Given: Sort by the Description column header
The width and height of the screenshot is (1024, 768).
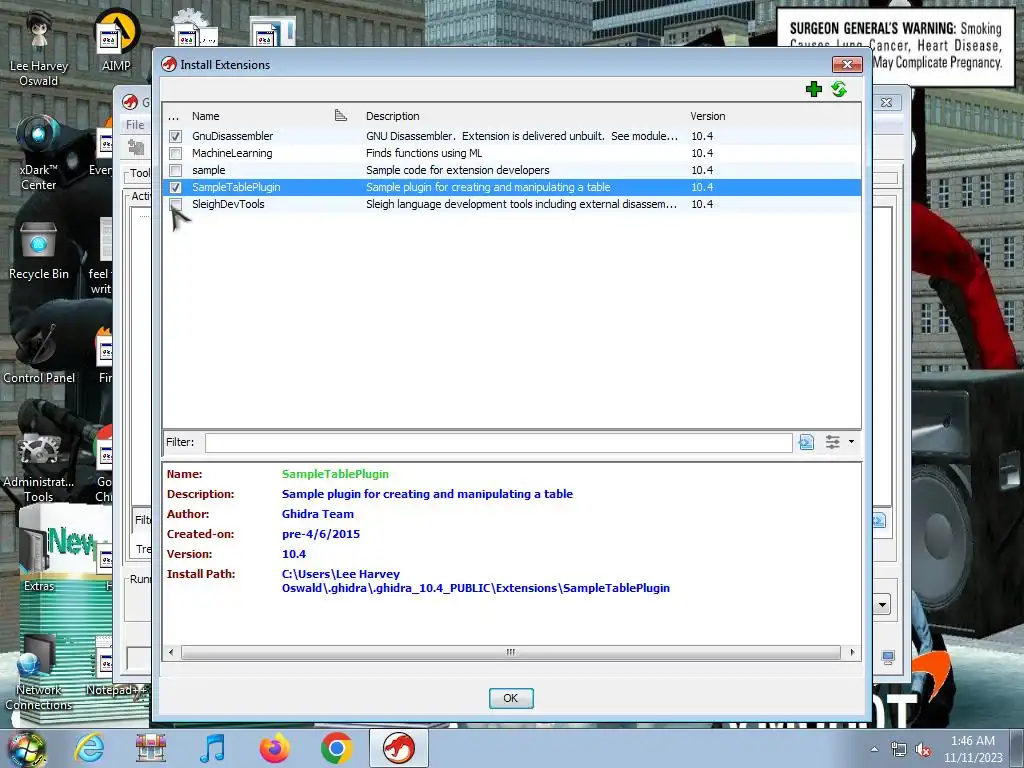Looking at the screenshot, I should point(392,116).
